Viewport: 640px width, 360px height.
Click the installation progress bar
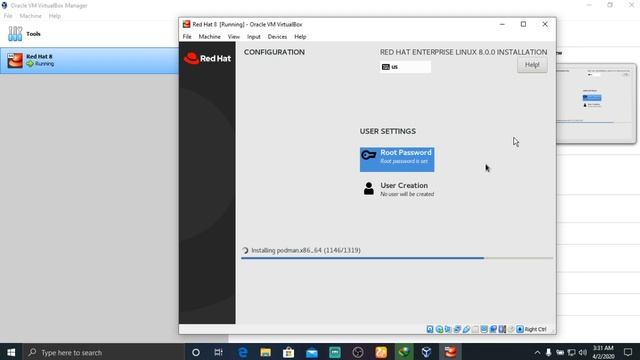point(397,258)
